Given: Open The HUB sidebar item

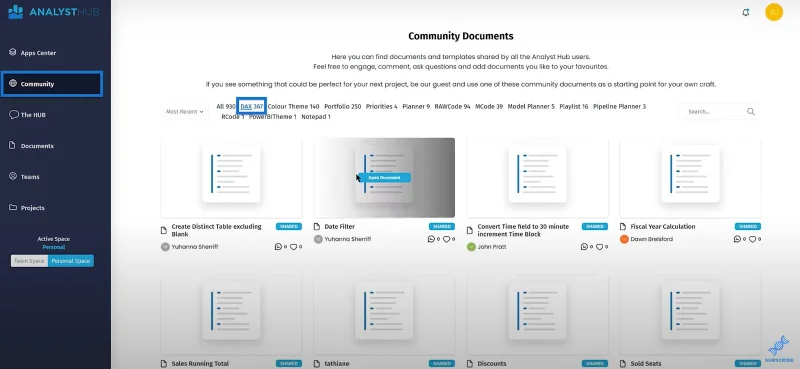Looking at the screenshot, I should (x=28, y=115).
